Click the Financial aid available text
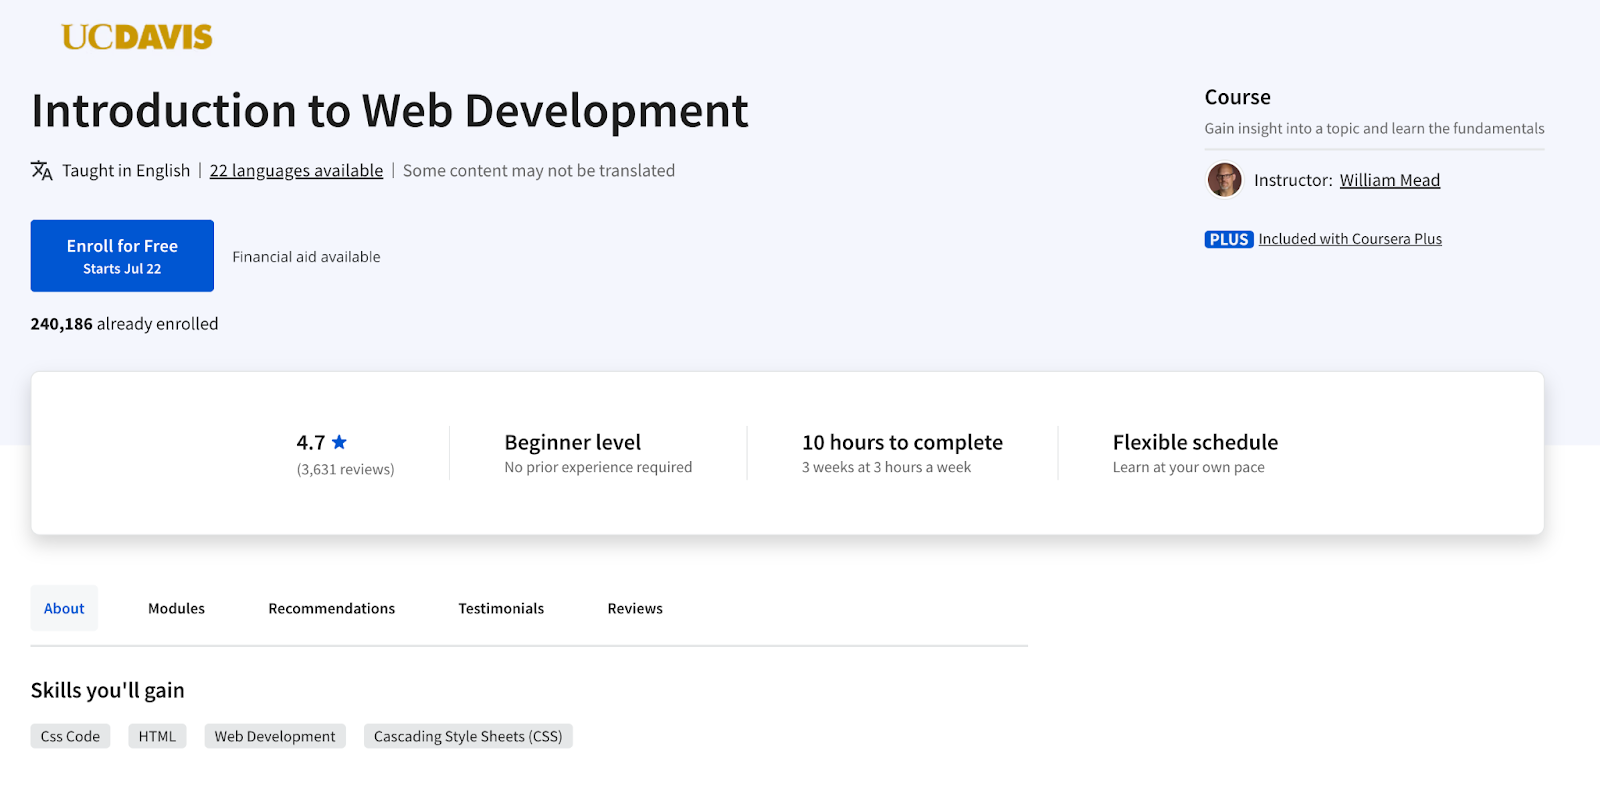This screenshot has height=790, width=1600. click(306, 257)
